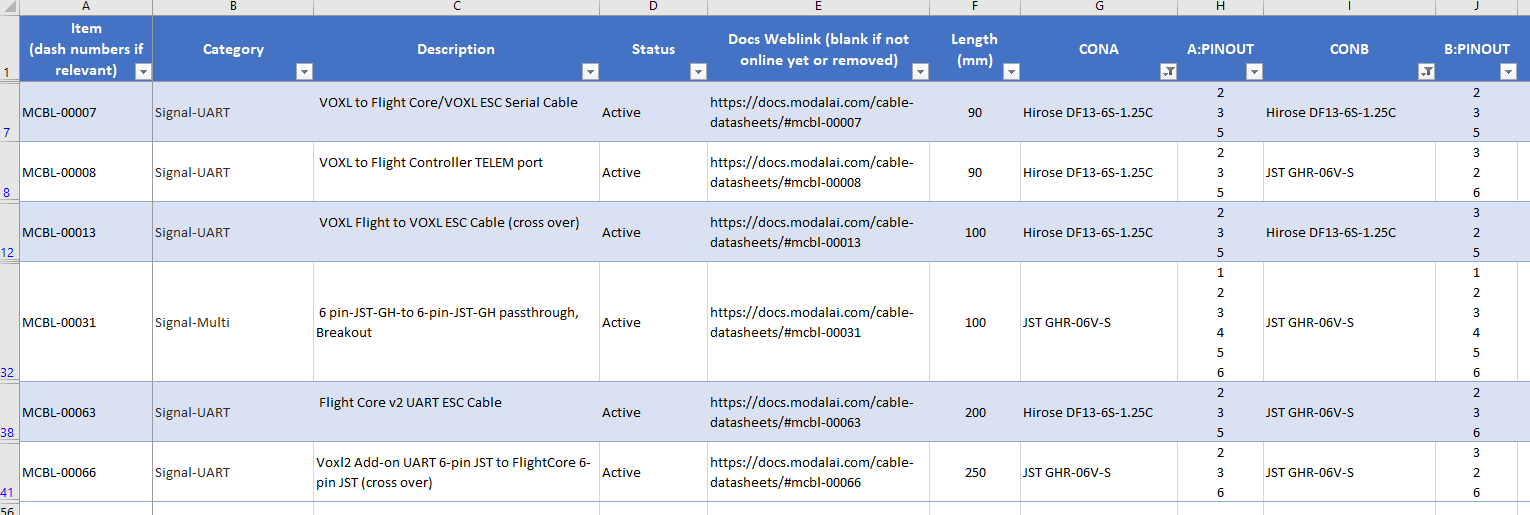
Task: Open the Docs Weblink column filter dropdown
Action: tap(920, 71)
